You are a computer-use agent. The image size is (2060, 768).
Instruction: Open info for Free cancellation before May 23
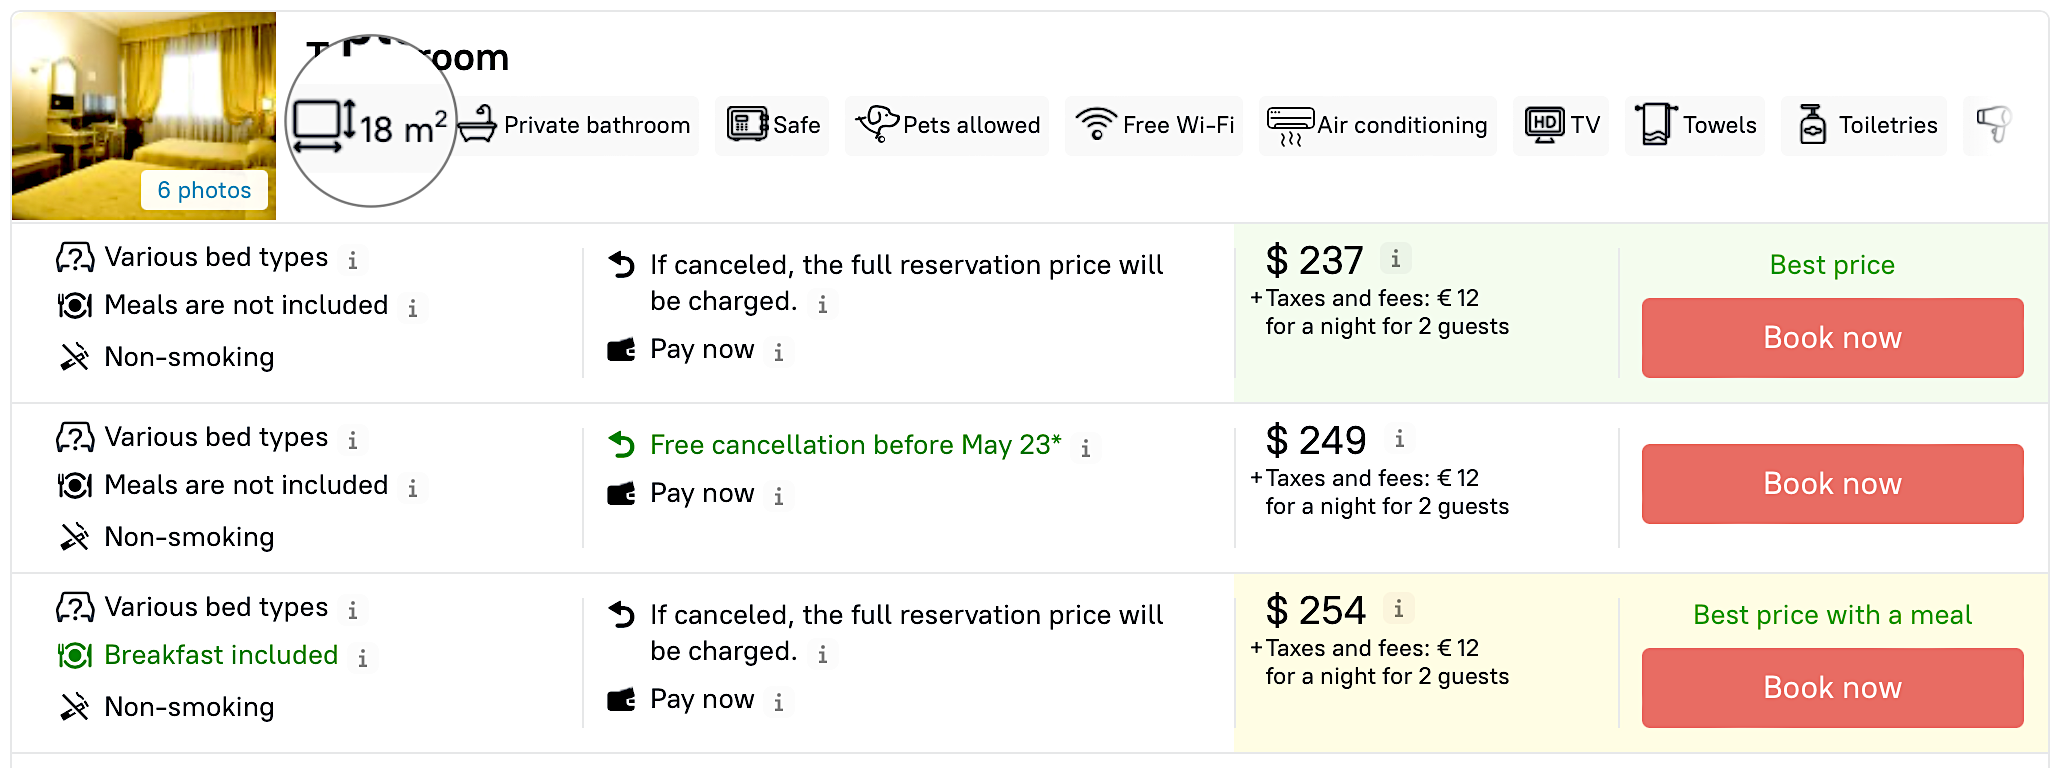click(1086, 449)
